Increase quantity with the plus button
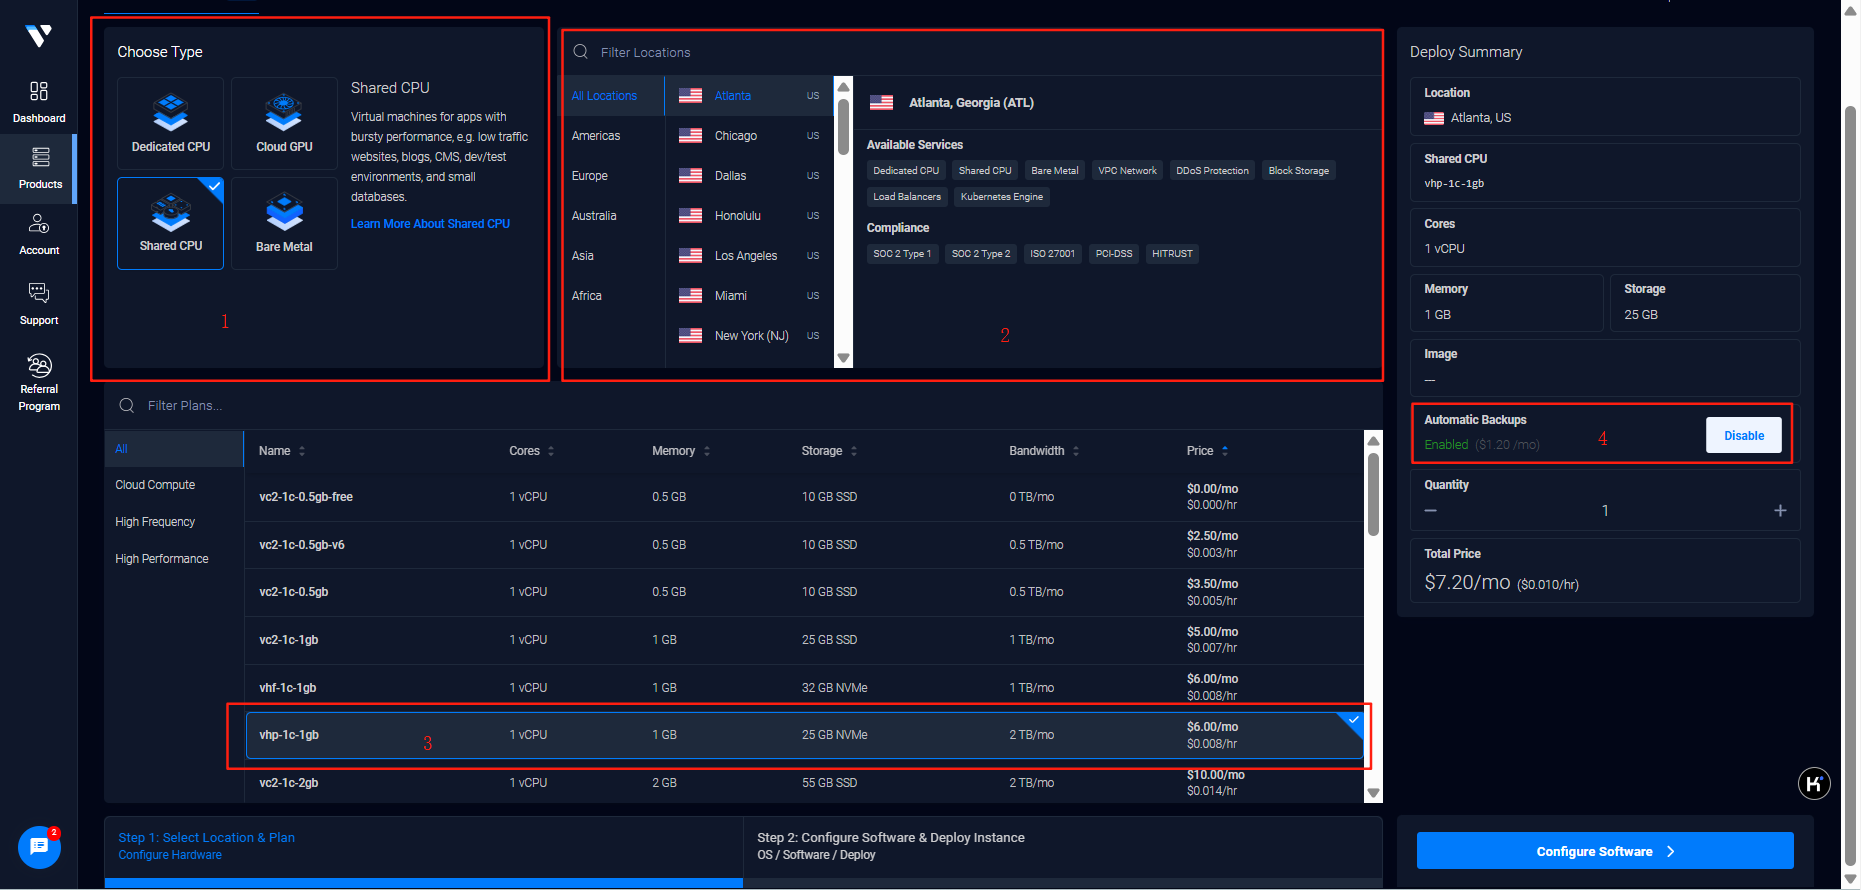Viewport: 1861px width, 890px height. (1779, 511)
